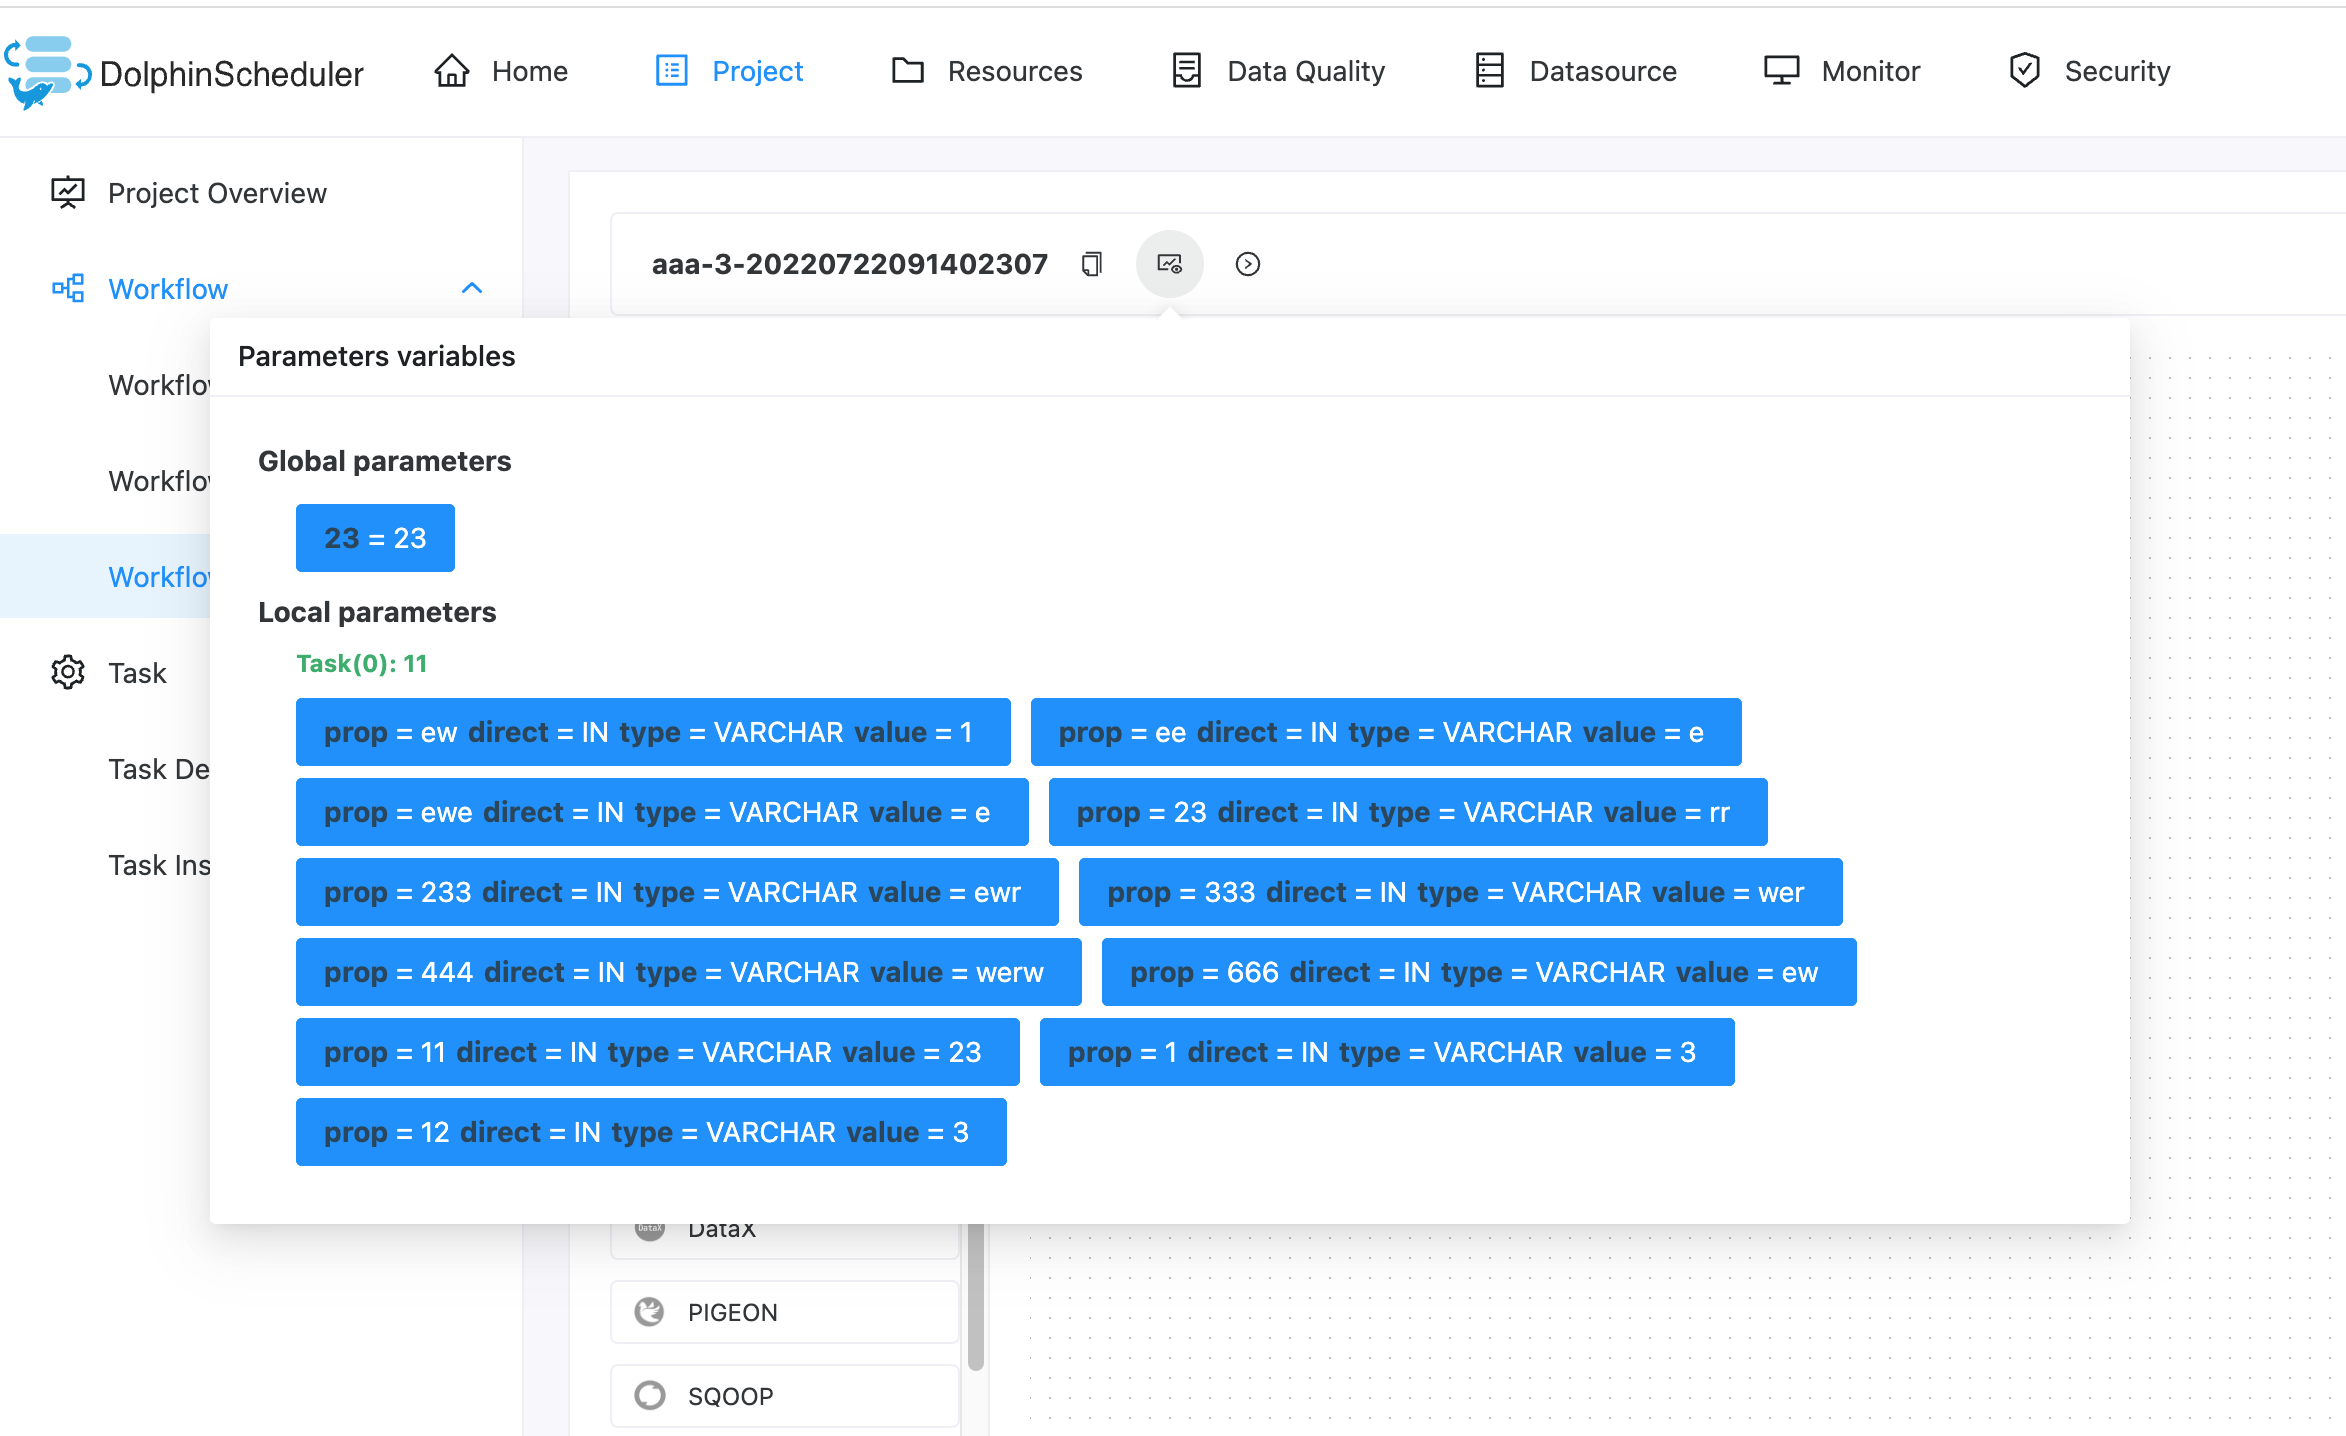This screenshot has height=1436, width=2346.
Task: Click global parameter tag 23 = 23
Action: [x=375, y=538]
